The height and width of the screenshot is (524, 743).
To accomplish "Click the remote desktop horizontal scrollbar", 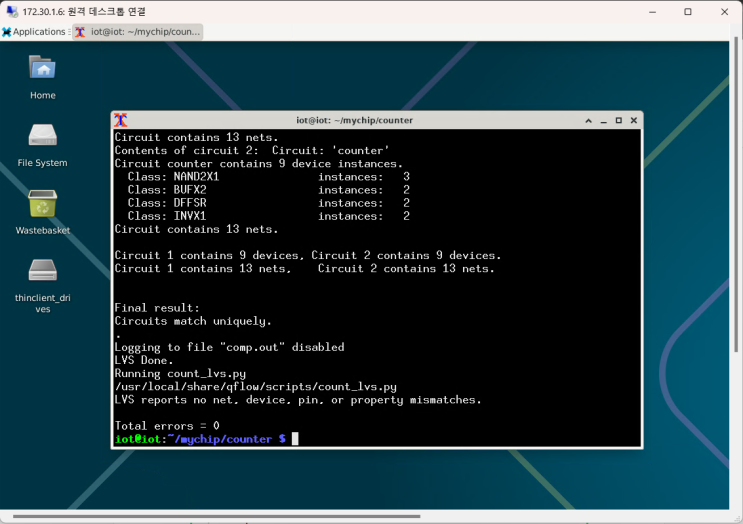I will pyautogui.click(x=217, y=516).
